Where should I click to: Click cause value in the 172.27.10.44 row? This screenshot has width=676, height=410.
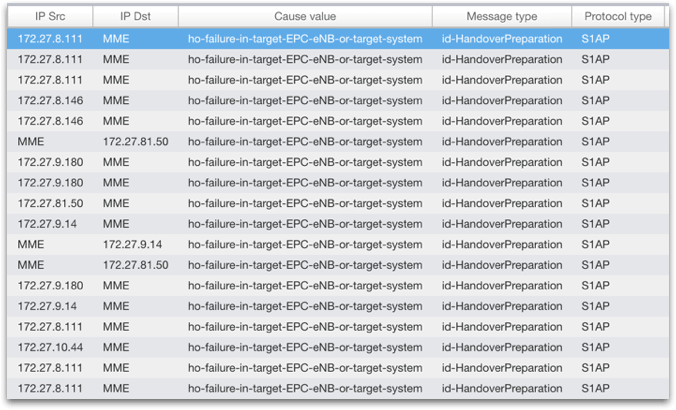point(305,347)
